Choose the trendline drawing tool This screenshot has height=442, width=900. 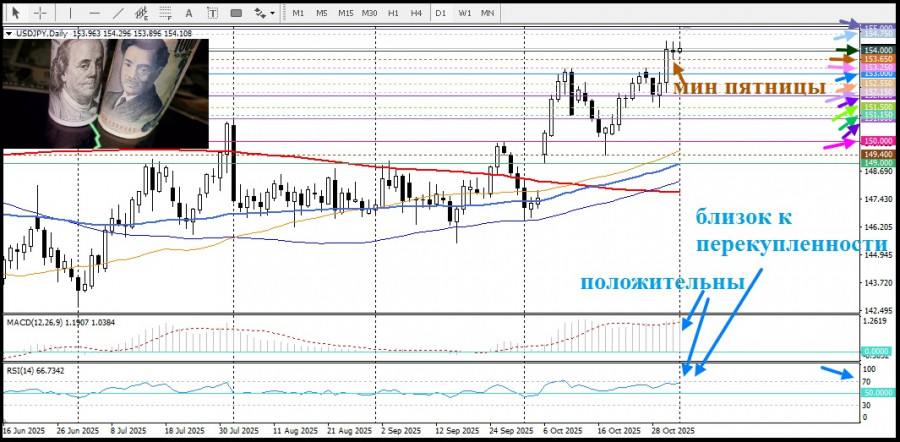point(117,13)
